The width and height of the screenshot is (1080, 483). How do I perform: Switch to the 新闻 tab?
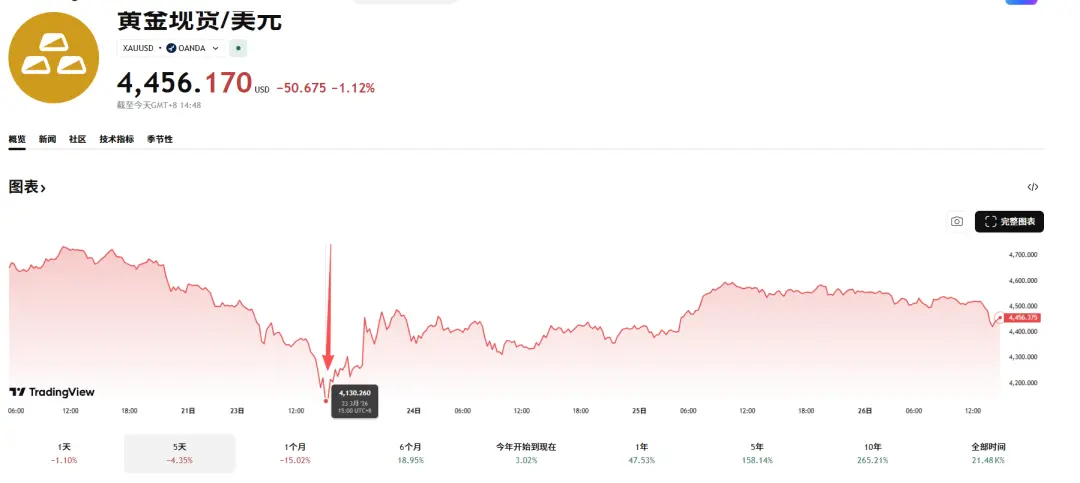(x=47, y=139)
